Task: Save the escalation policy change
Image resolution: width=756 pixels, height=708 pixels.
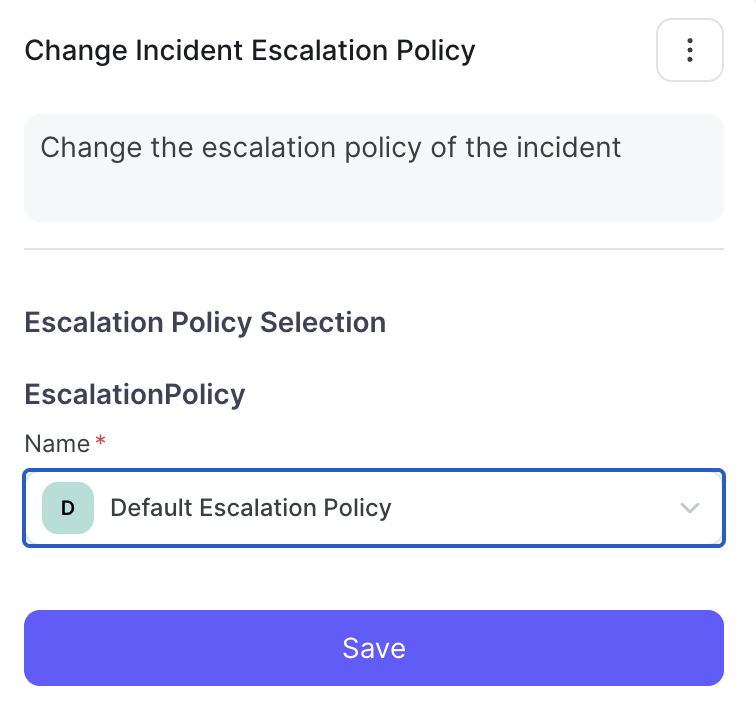Action: (374, 648)
